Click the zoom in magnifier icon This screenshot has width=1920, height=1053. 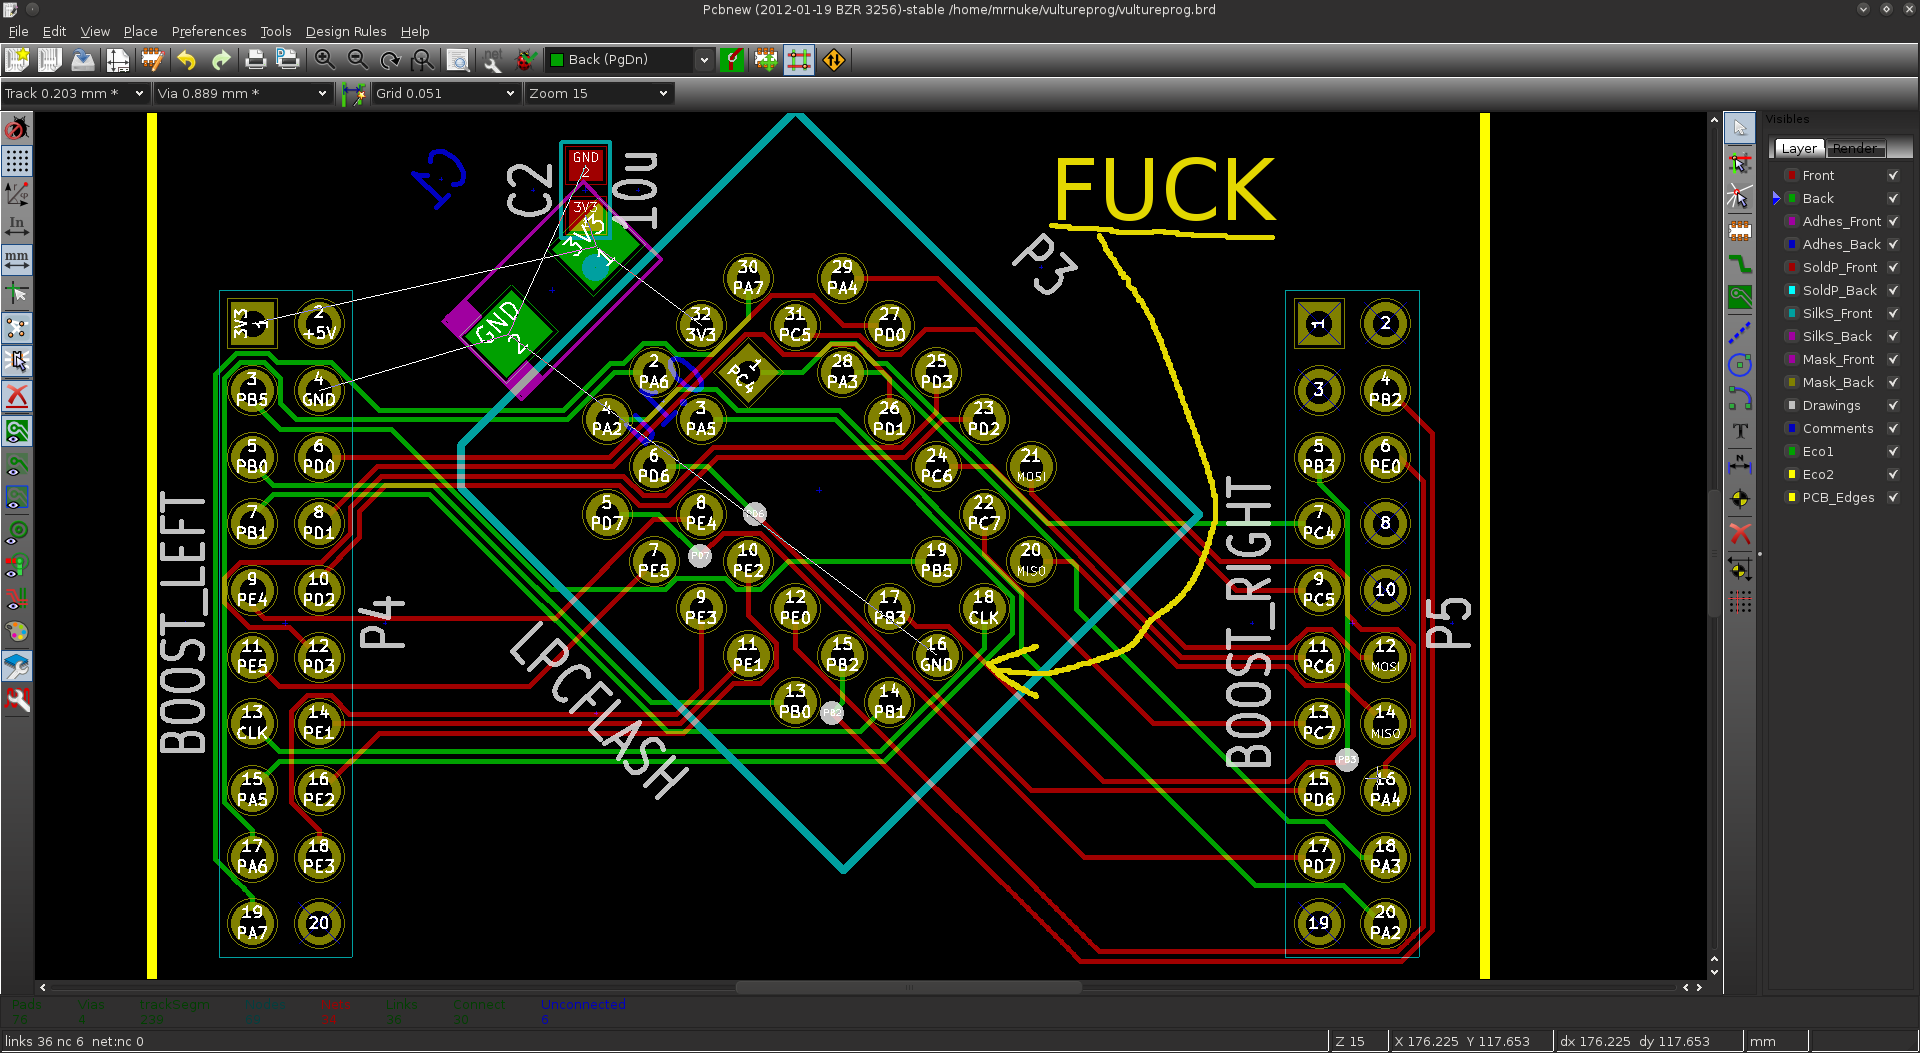coord(324,60)
